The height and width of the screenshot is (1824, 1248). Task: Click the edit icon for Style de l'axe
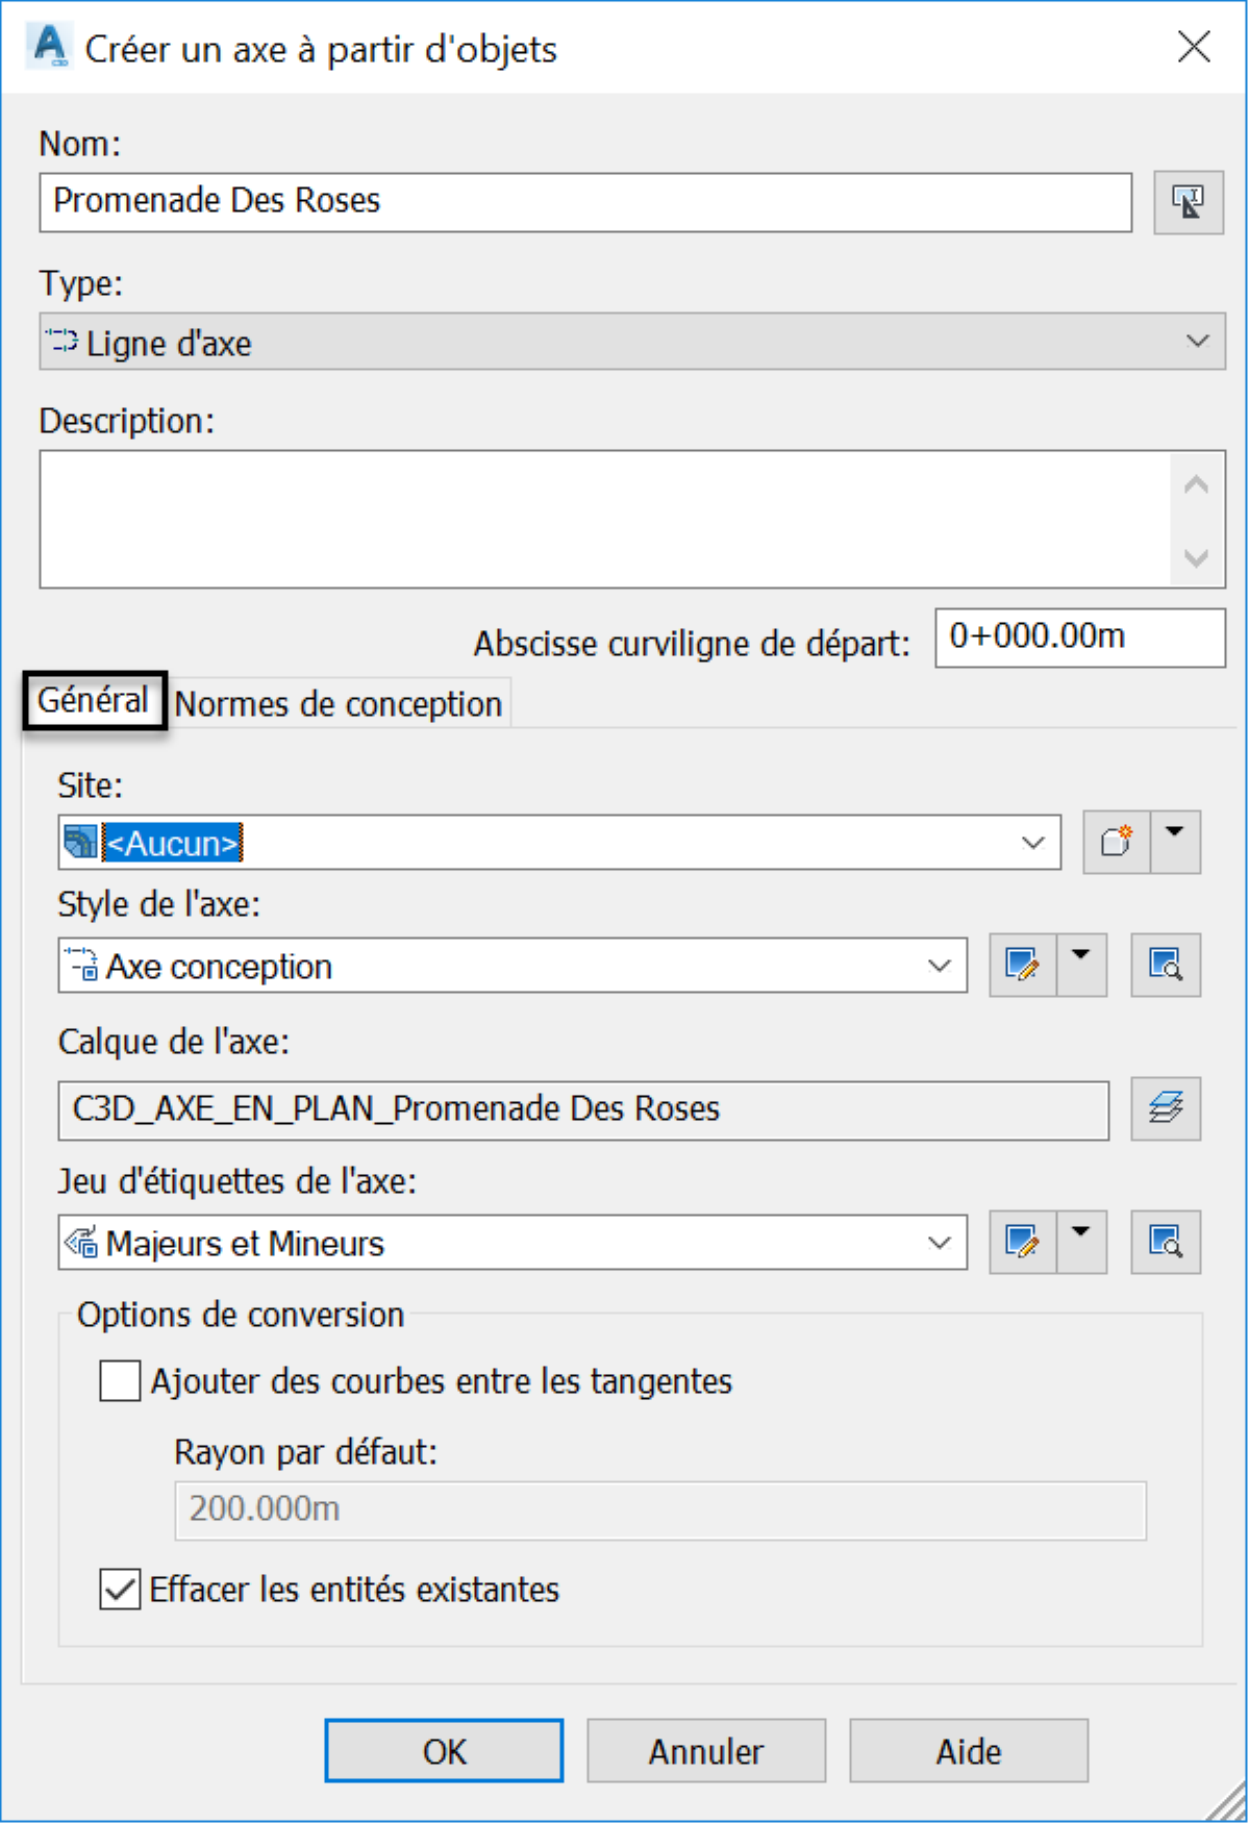click(1022, 965)
